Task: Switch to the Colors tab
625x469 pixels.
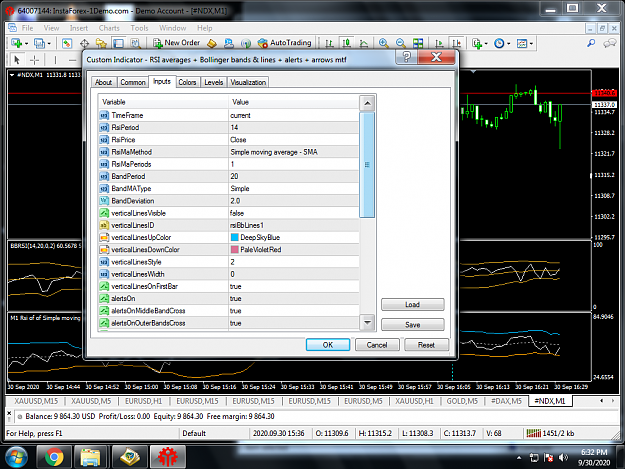Action: coord(187,82)
